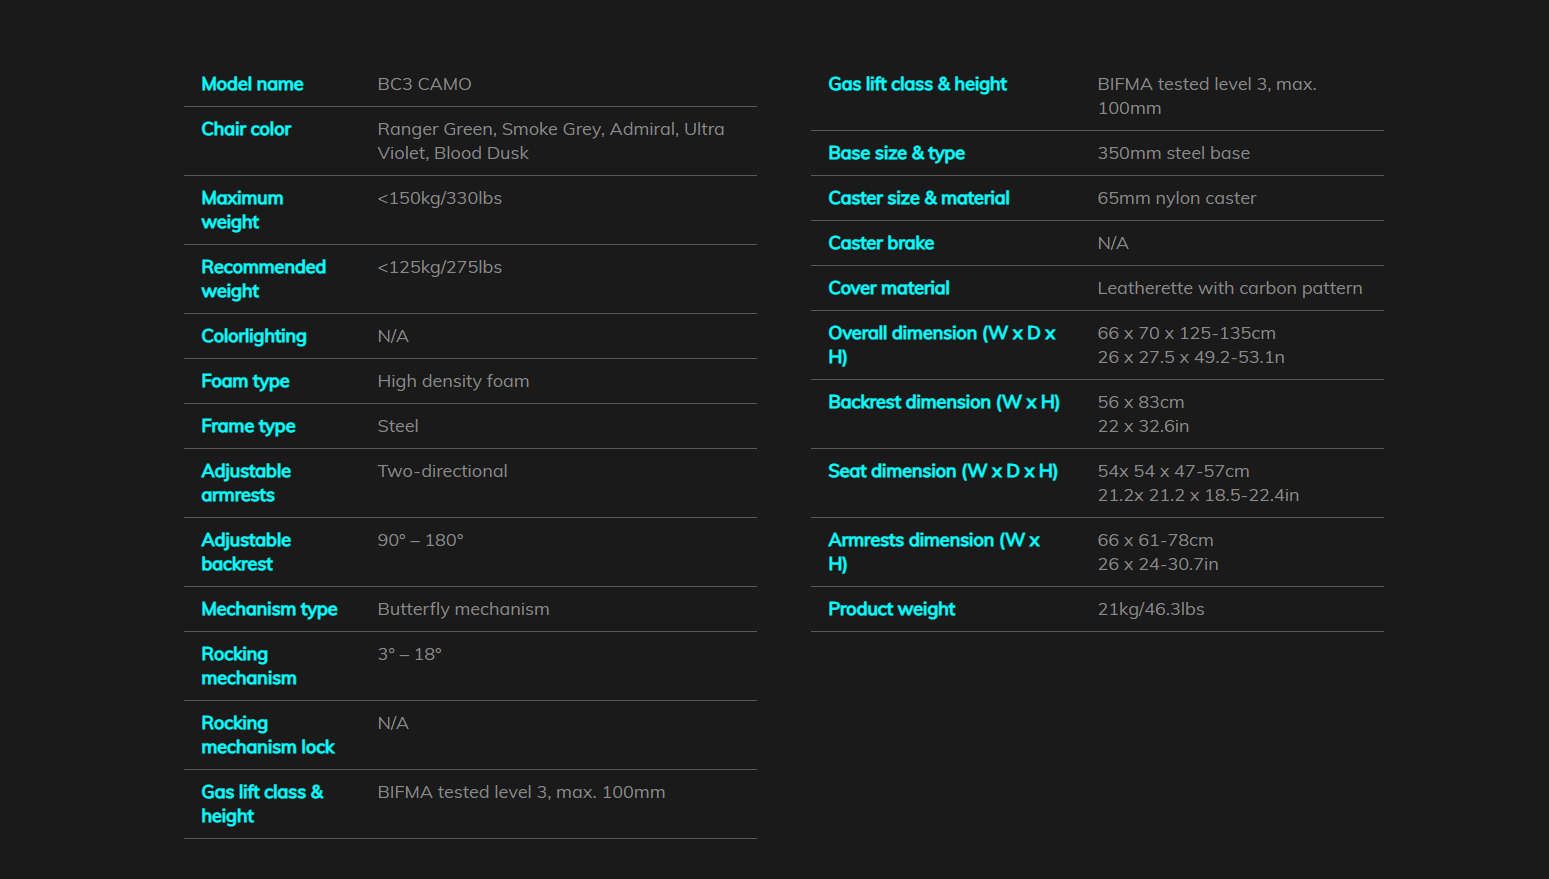Select "Leatherette with carbon pattern" value
This screenshot has width=1549, height=879.
(x=1230, y=288)
